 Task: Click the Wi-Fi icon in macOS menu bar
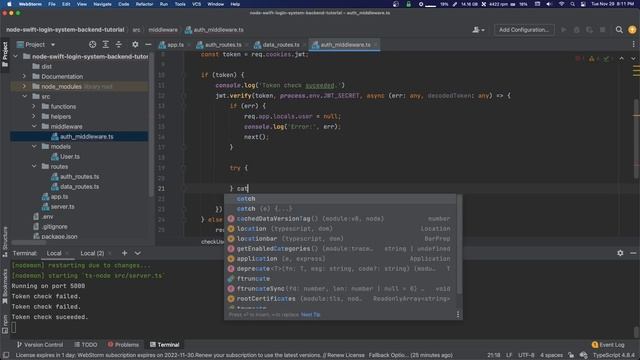pyautogui.click(x=561, y=4)
